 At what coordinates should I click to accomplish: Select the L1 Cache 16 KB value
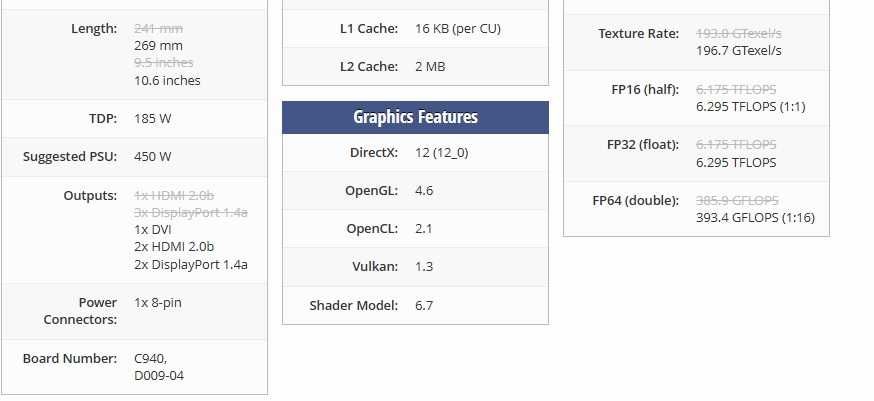click(458, 29)
